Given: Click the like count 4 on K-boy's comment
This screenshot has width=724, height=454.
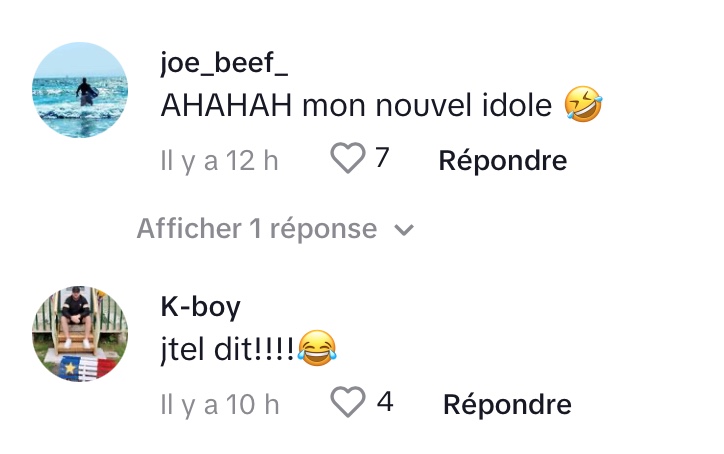Looking at the screenshot, I should (x=384, y=402).
